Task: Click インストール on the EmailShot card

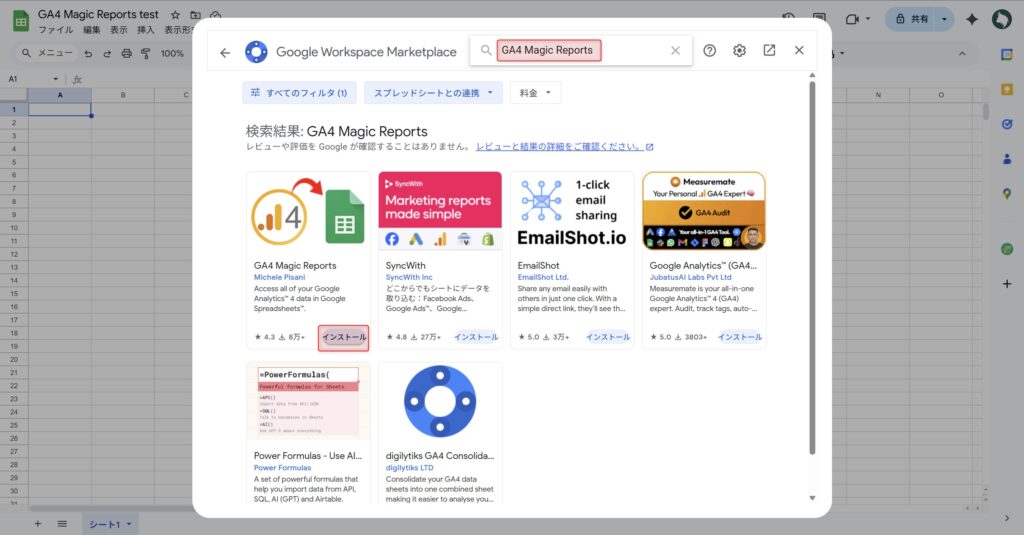Action: (x=608, y=338)
